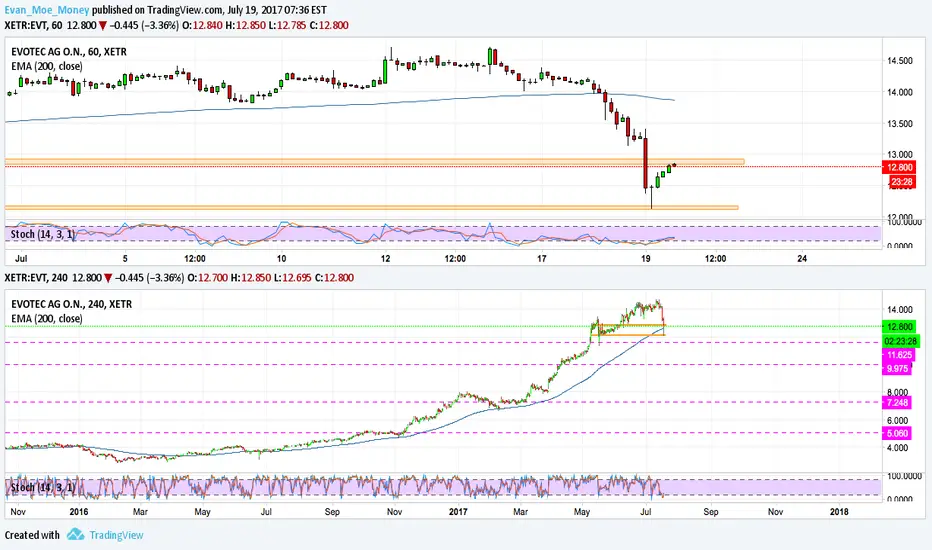Click the green 02:23:28 countdown label

pyautogui.click(x=900, y=341)
